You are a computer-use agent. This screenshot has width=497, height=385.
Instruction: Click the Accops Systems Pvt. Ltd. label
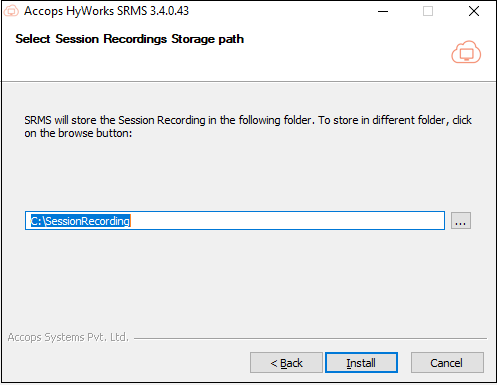coord(68,337)
